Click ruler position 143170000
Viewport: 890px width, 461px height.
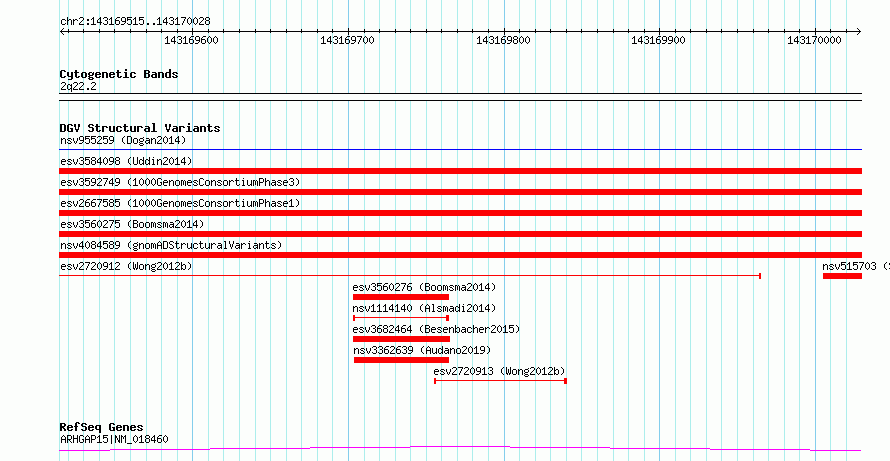coord(815,40)
